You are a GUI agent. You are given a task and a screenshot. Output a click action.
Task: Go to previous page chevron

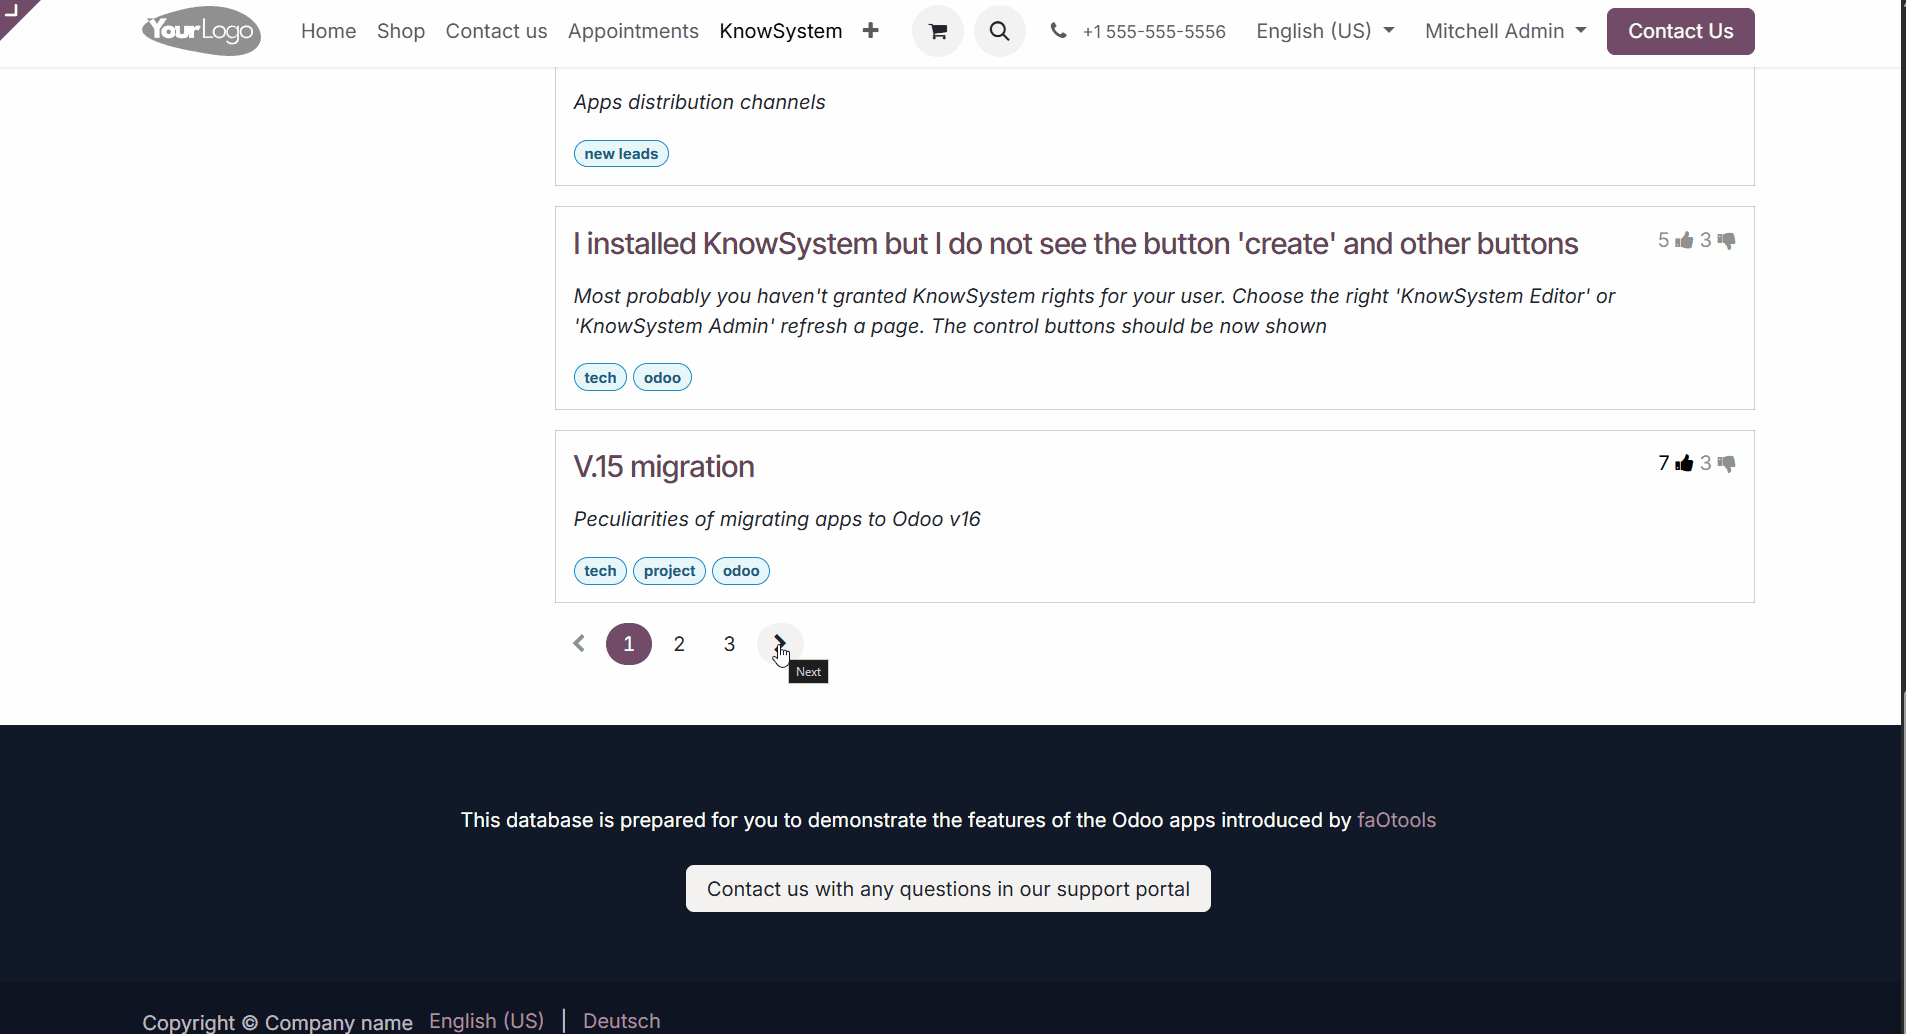pos(579,643)
